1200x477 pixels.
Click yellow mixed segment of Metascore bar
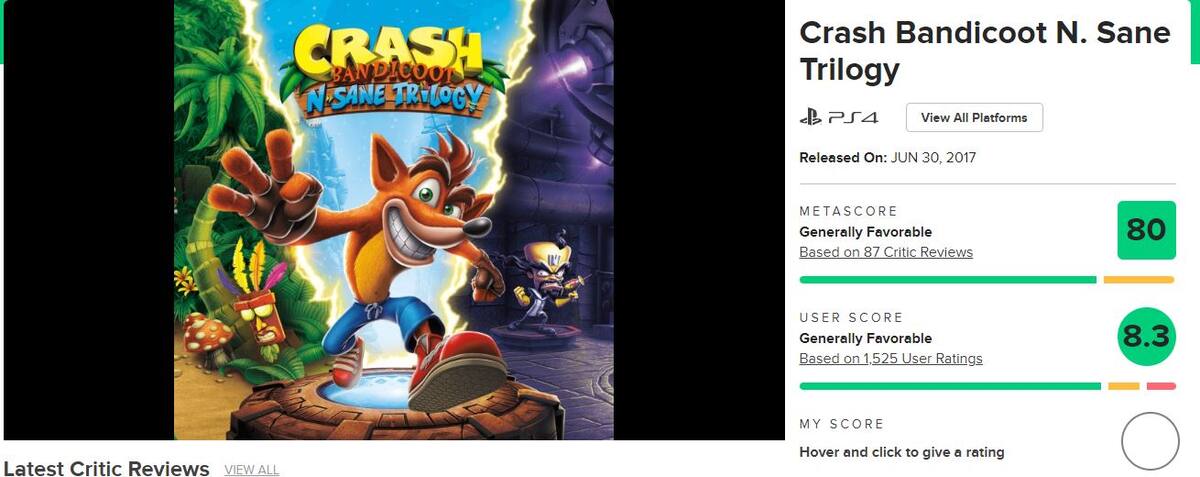coord(1139,280)
